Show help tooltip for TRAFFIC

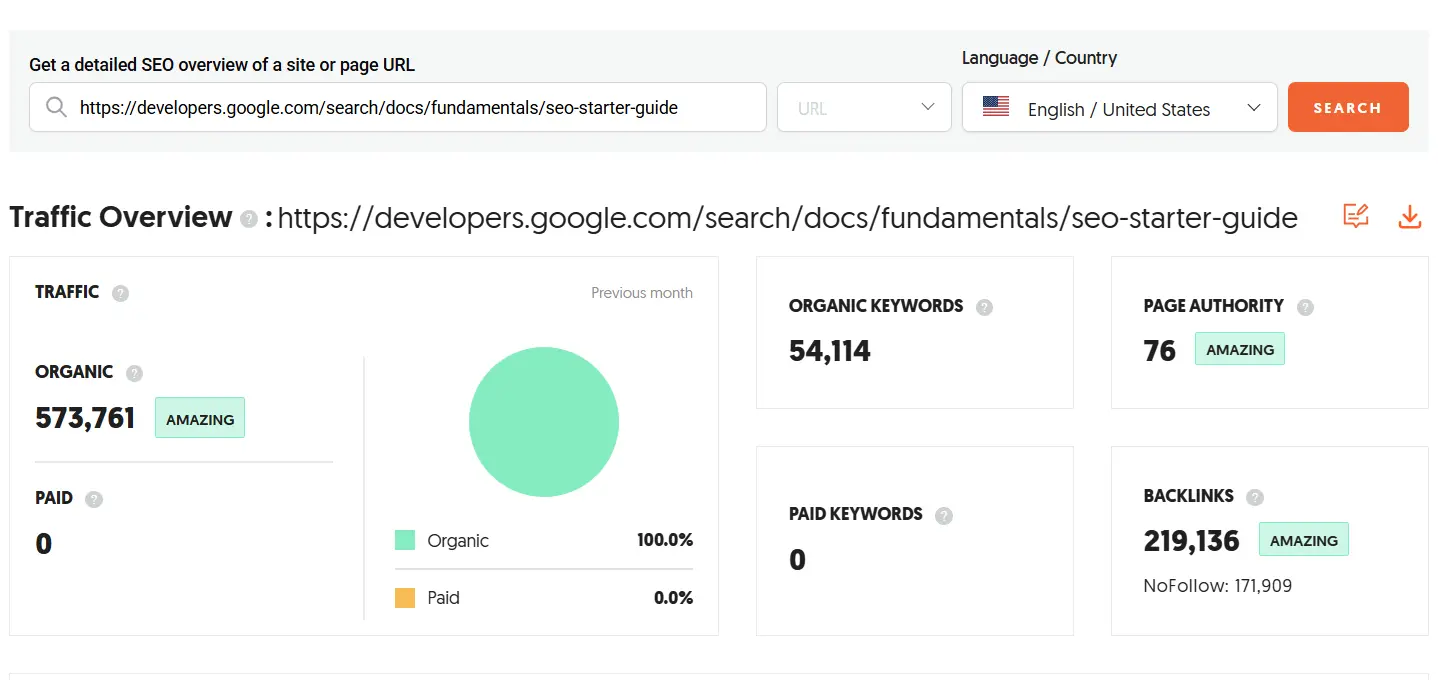pyautogui.click(x=121, y=293)
